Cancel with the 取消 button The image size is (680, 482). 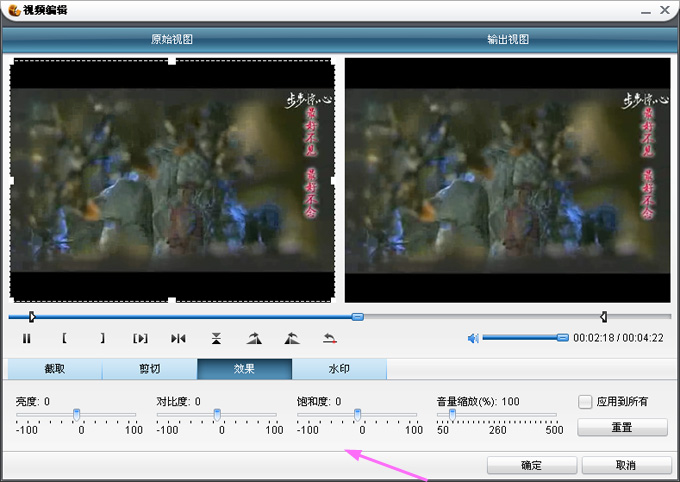626,465
